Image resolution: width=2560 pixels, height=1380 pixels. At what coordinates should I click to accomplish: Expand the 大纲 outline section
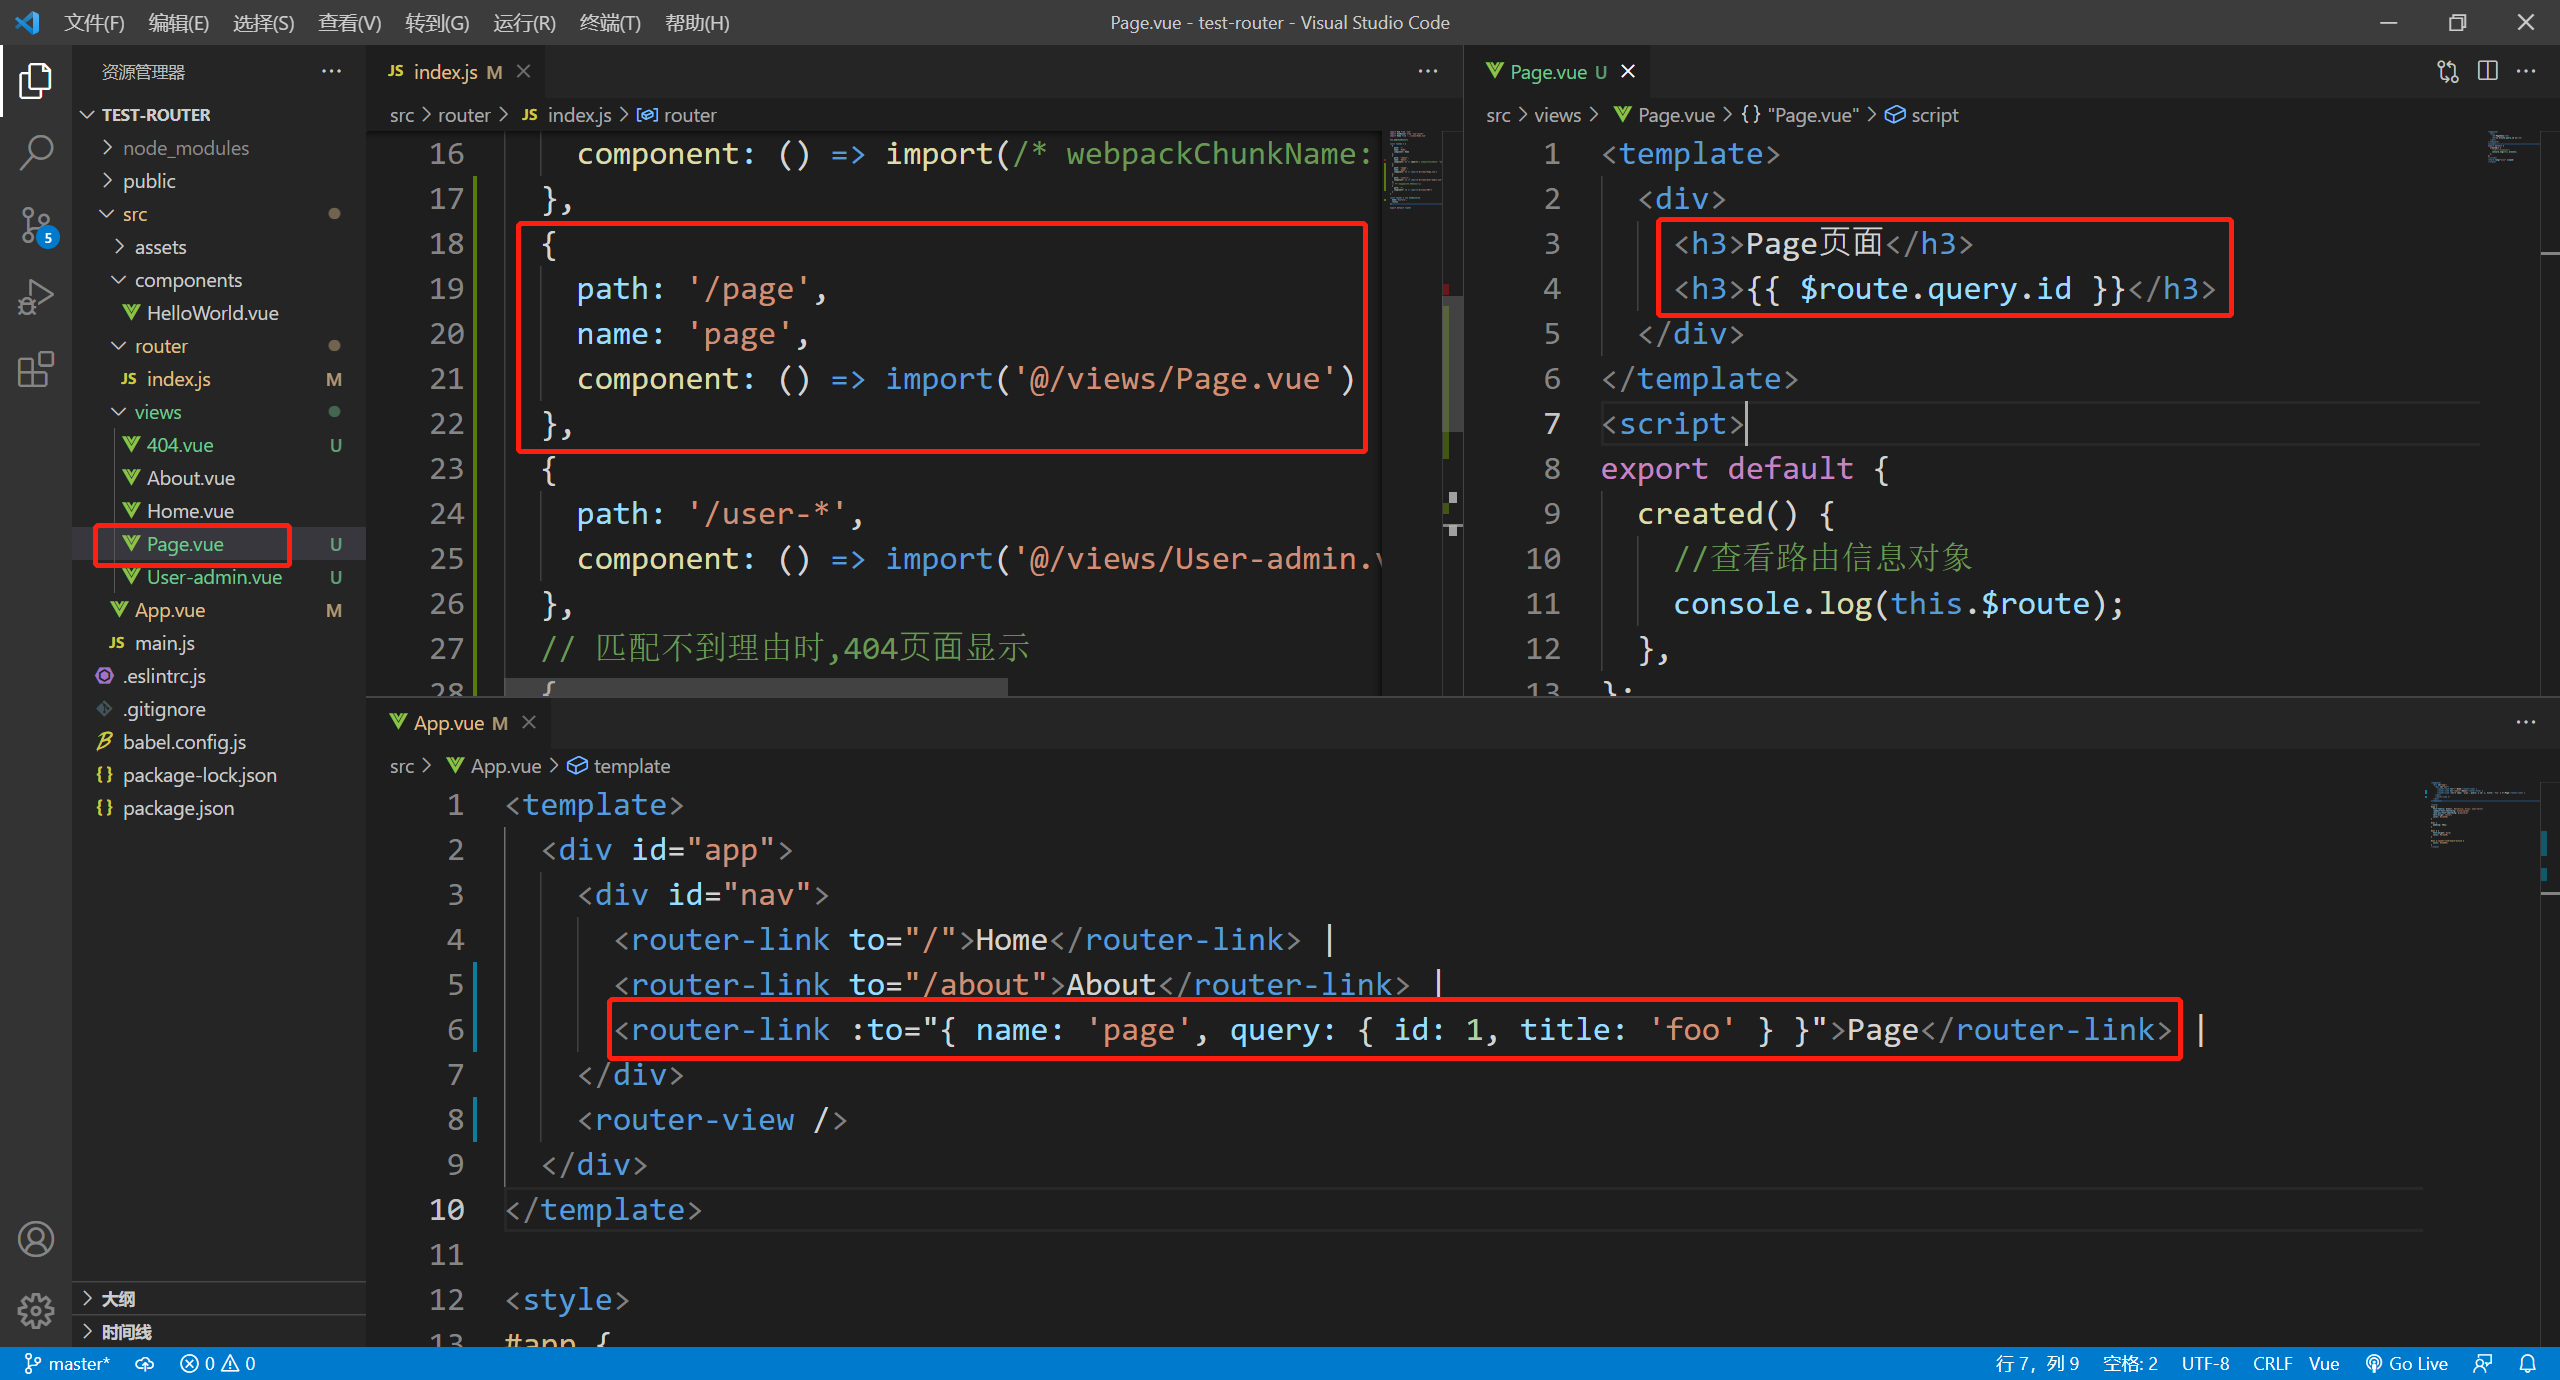pyautogui.click(x=118, y=1298)
